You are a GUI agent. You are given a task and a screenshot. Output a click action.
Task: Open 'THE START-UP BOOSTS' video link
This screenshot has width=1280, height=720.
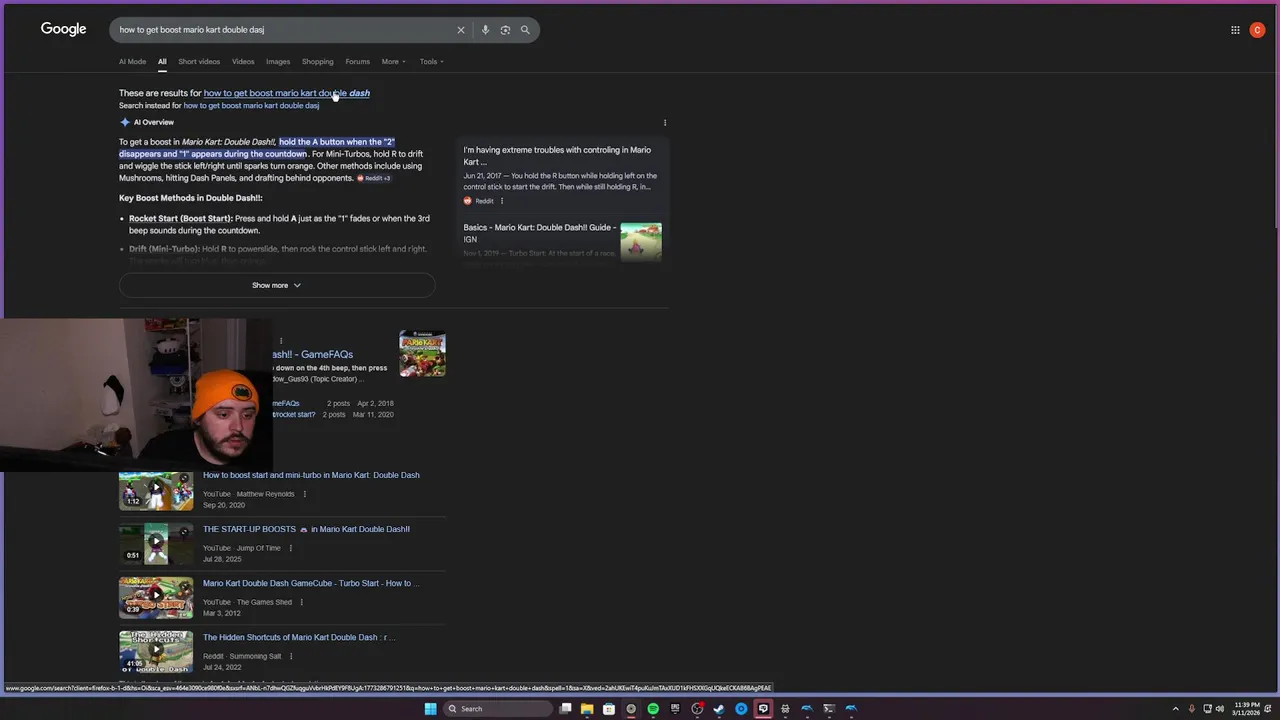pos(306,529)
